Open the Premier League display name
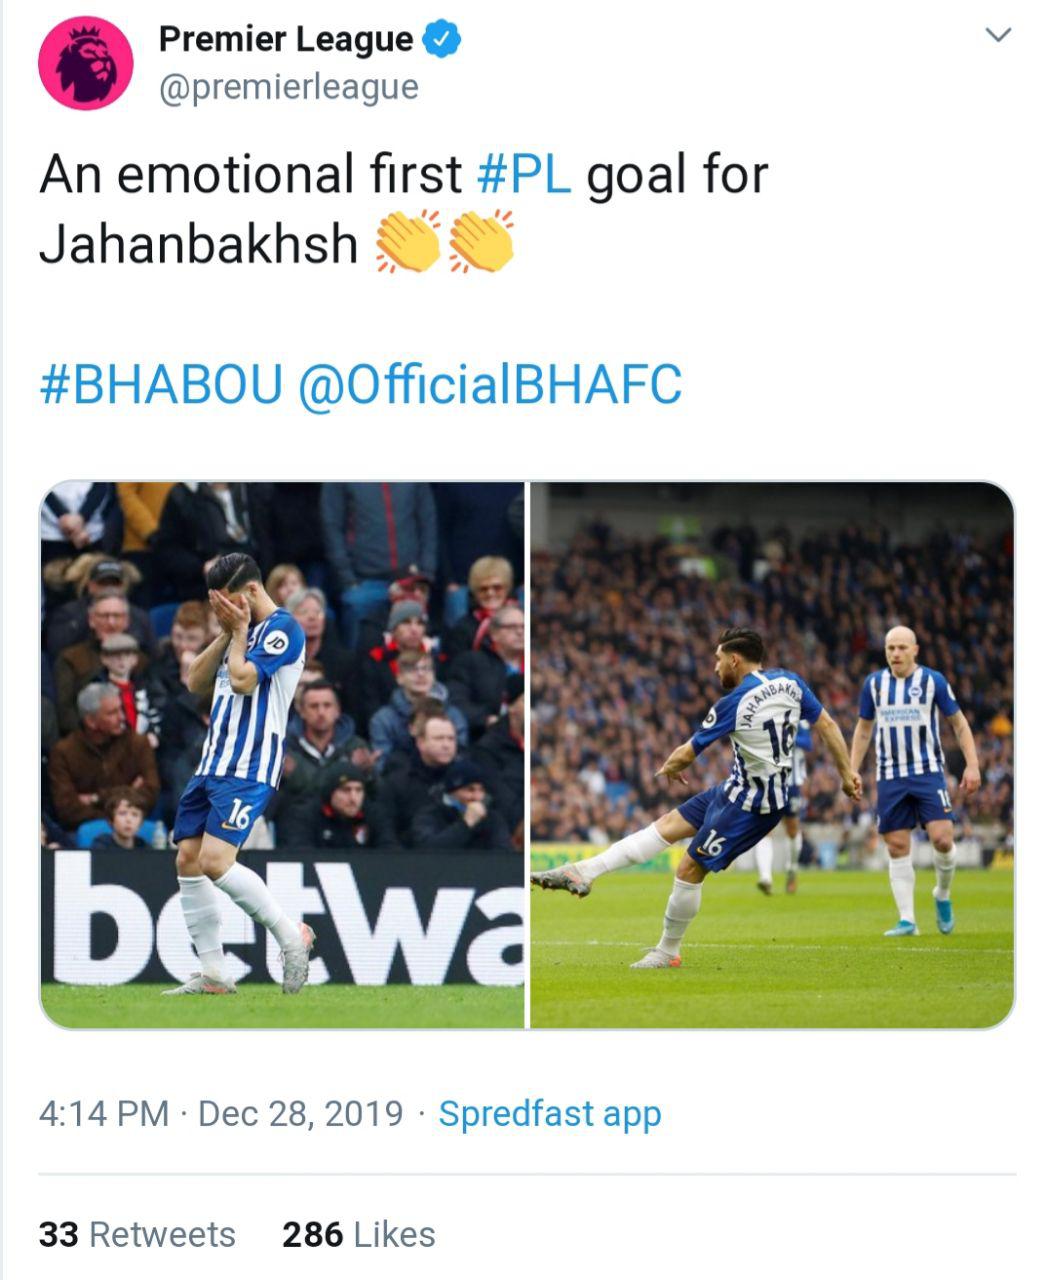 (285, 39)
